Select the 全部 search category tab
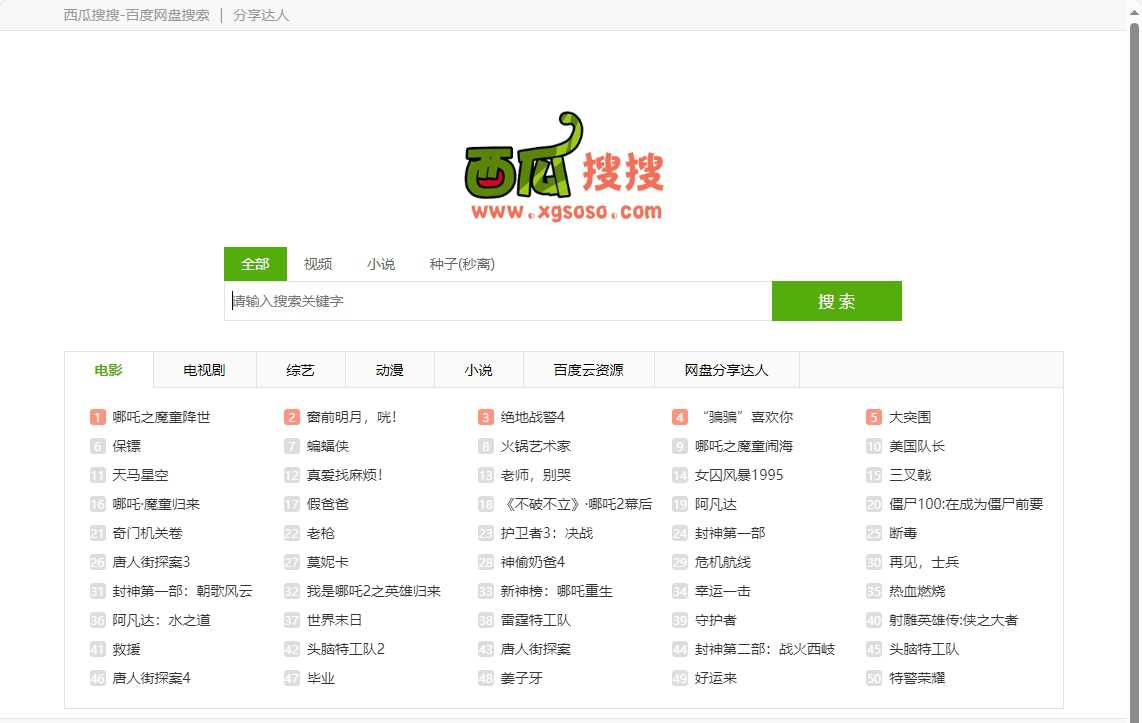Screen dimensions: 1142x723 click(x=255, y=264)
